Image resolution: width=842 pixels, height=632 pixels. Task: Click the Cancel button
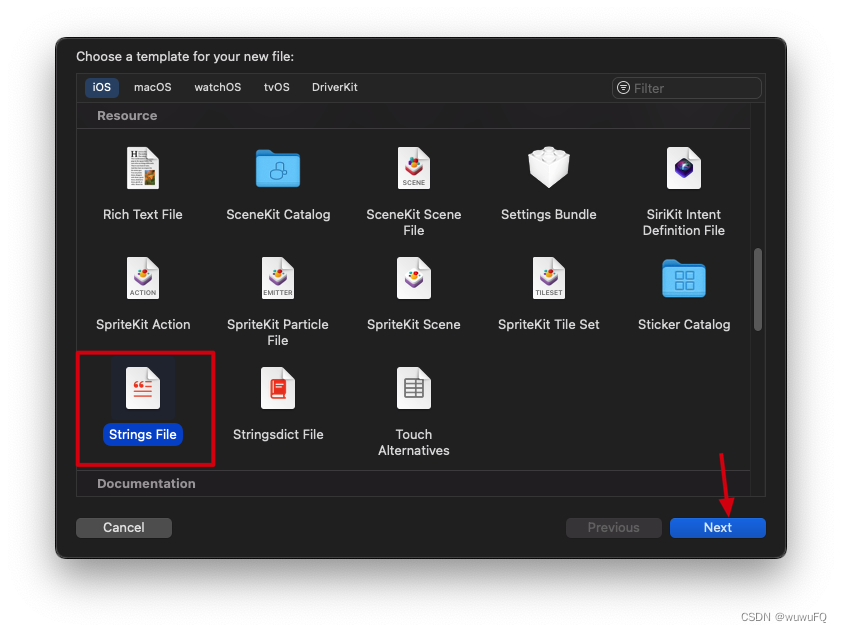[124, 527]
